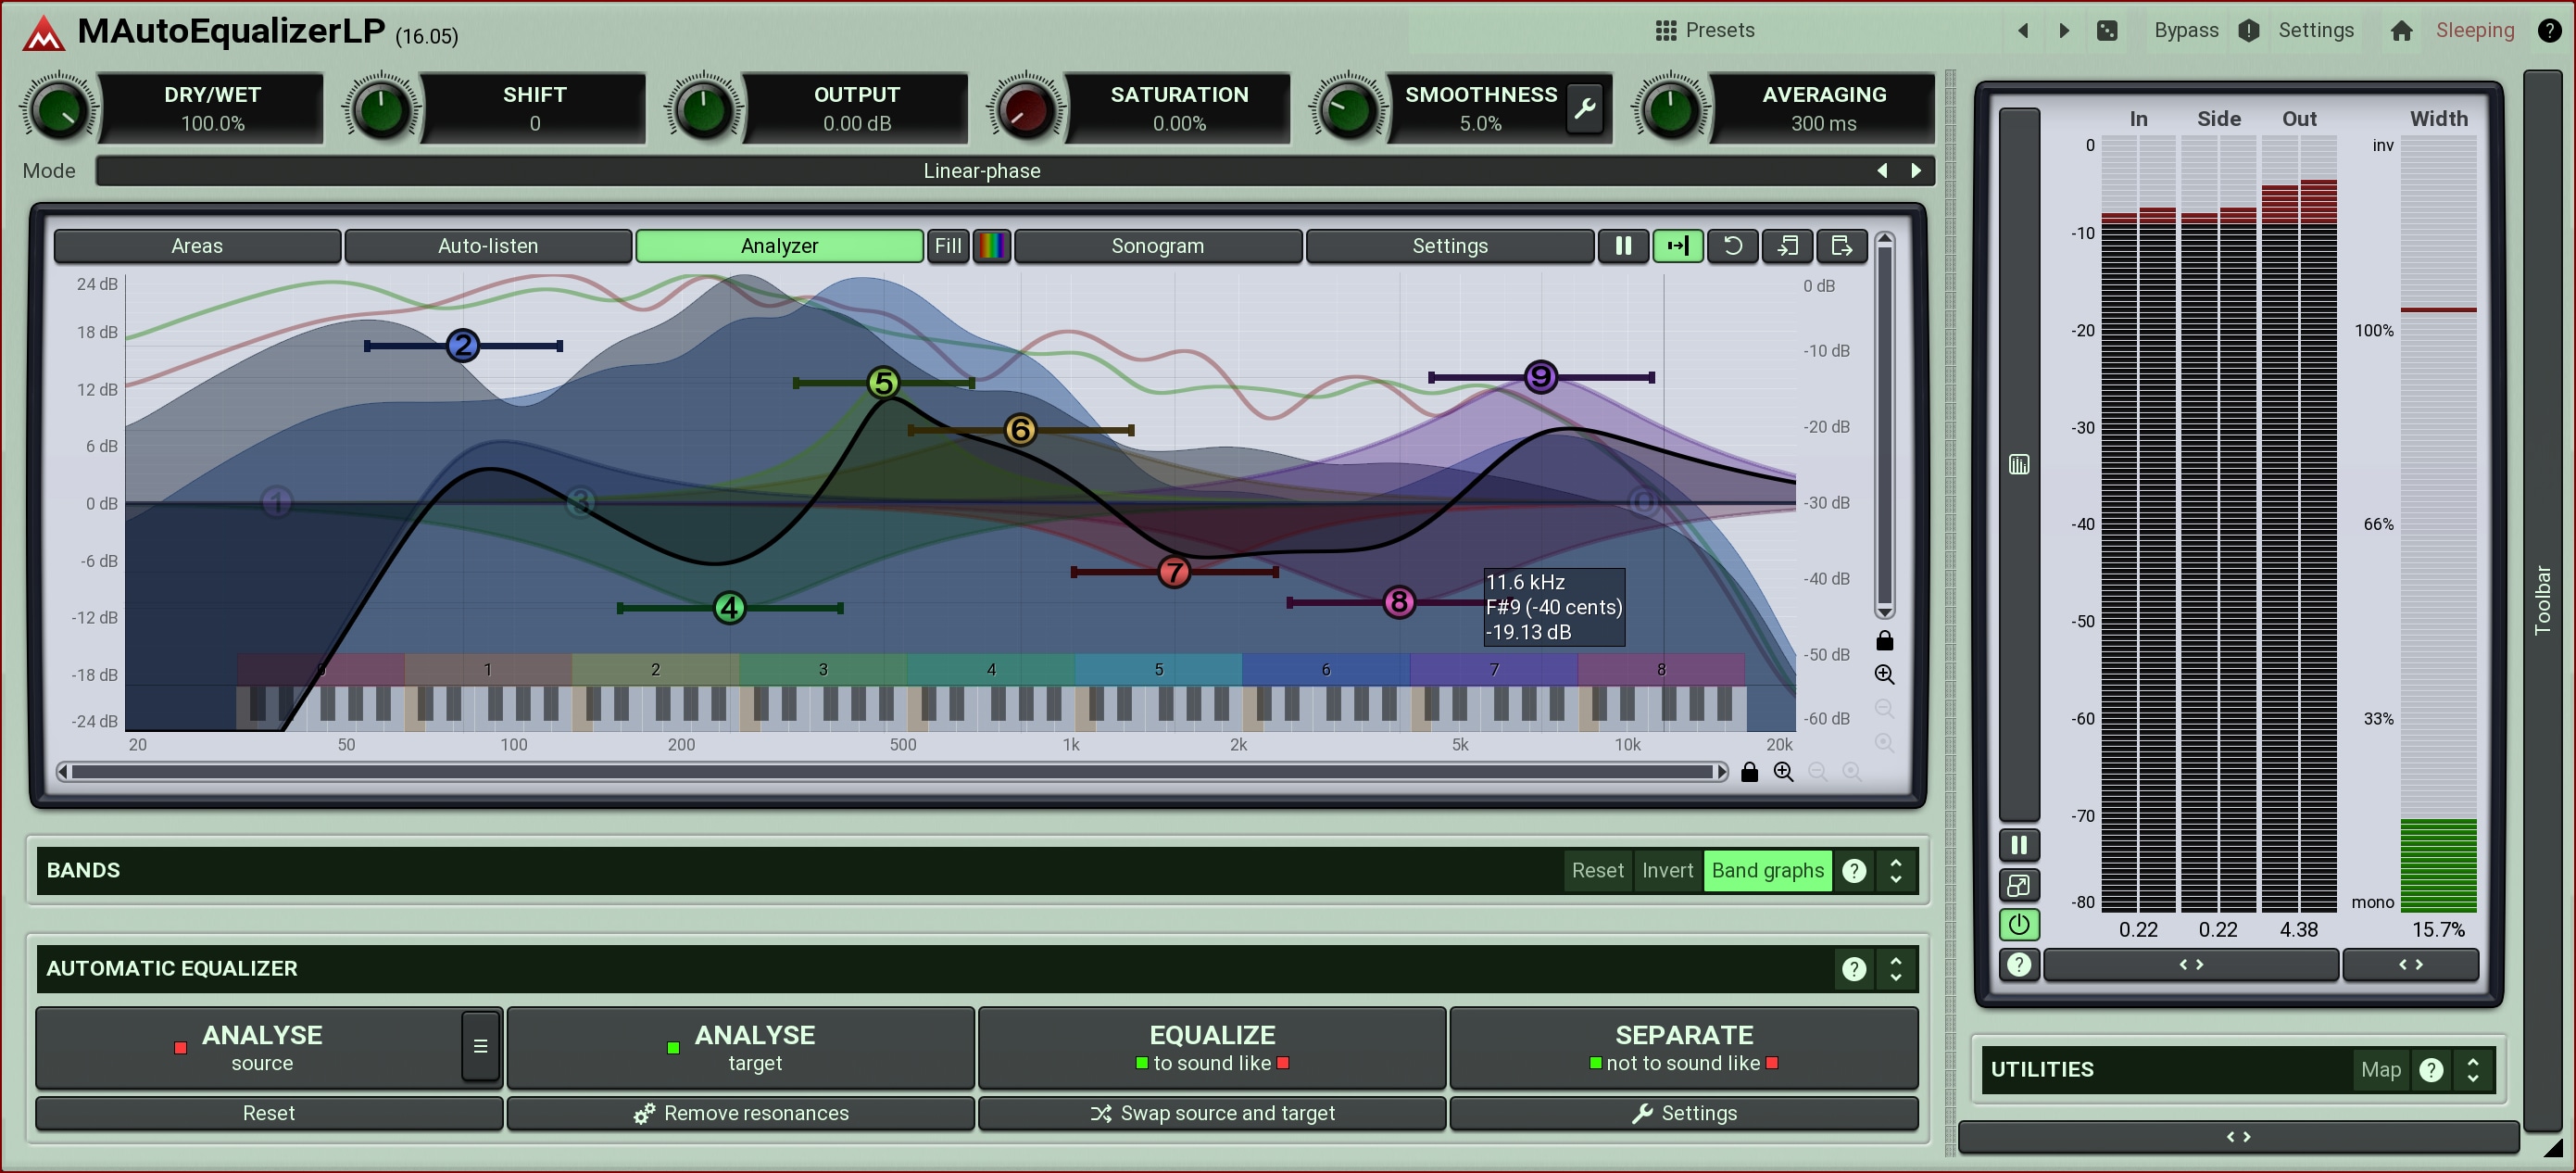Viewport: 2576px width, 1173px height.
Task: Open the help question mark in the top bar
Action: click(x=2549, y=30)
